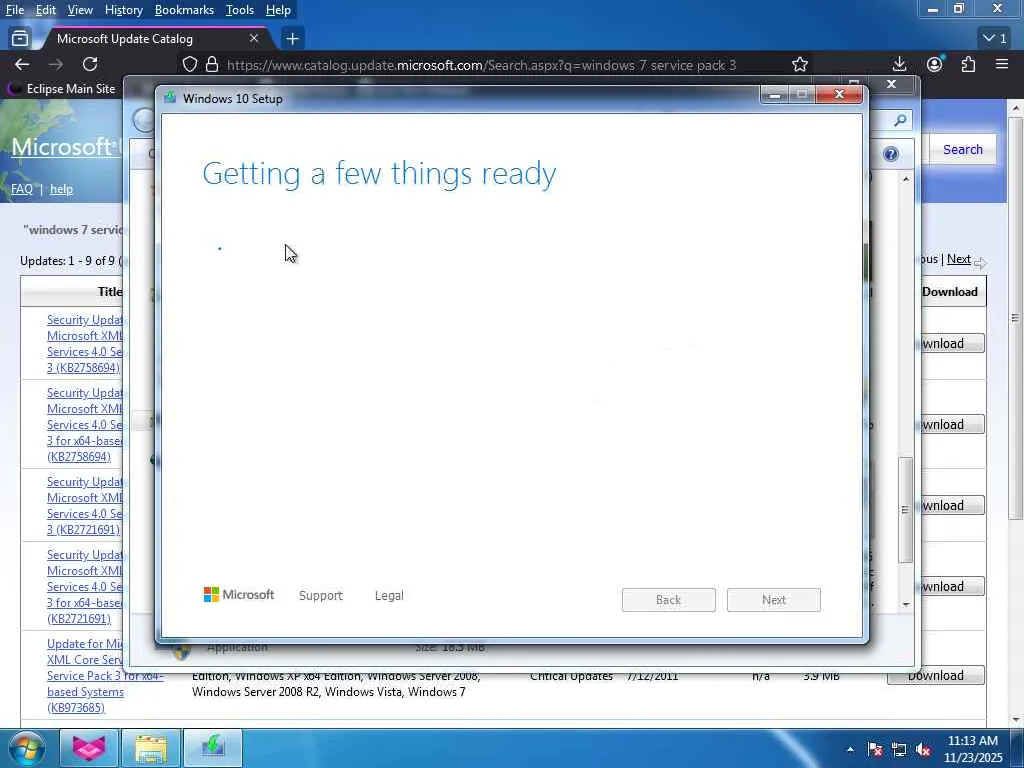Switch to Windows 10 Setup taskbar item
The image size is (1024, 768).
click(x=213, y=748)
